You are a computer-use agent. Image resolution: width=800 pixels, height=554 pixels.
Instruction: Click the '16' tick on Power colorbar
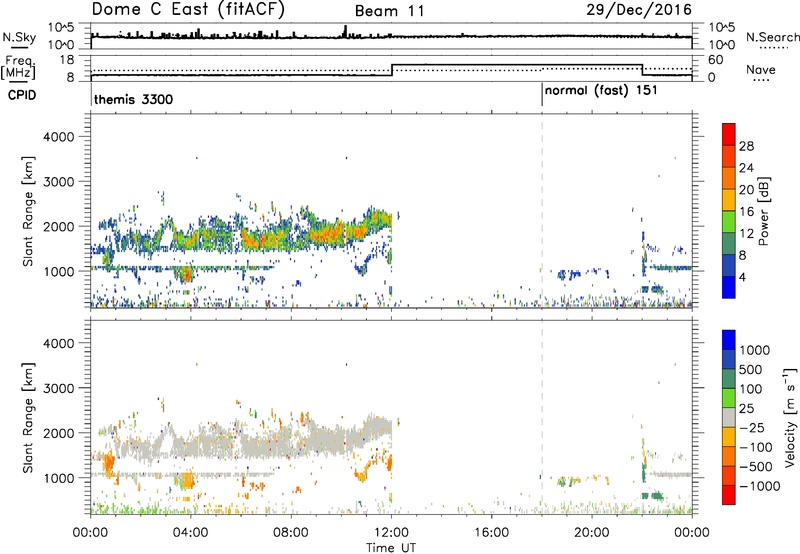746,212
